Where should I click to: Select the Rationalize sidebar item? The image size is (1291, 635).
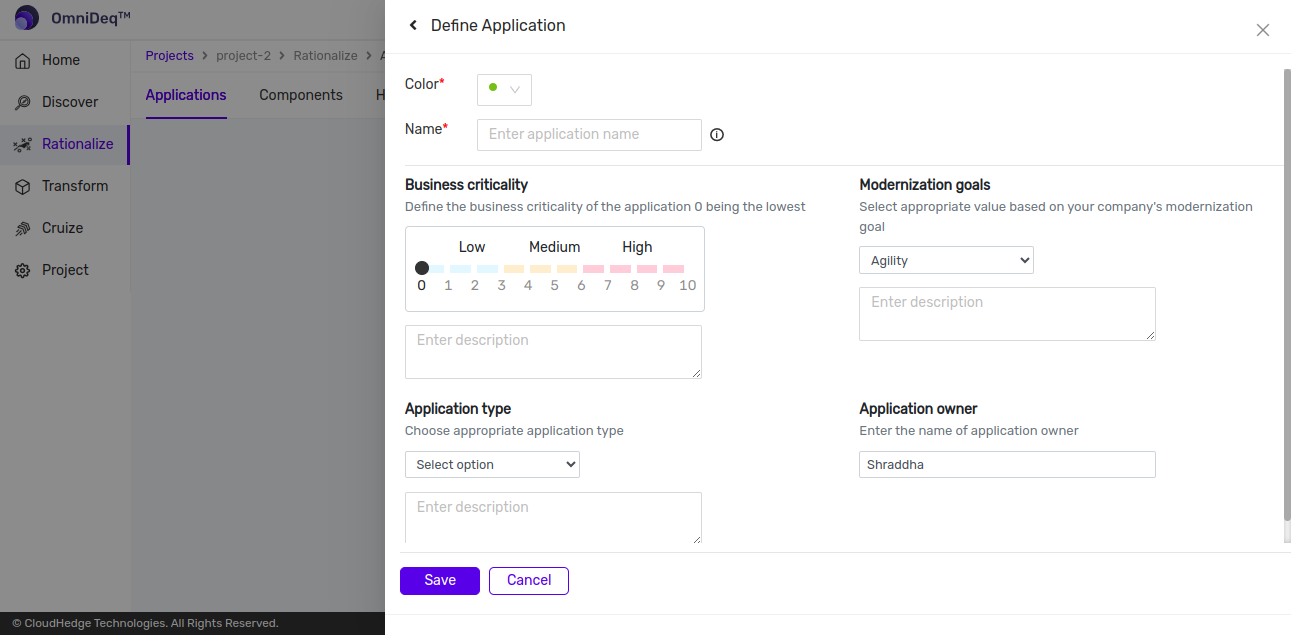pos(65,144)
